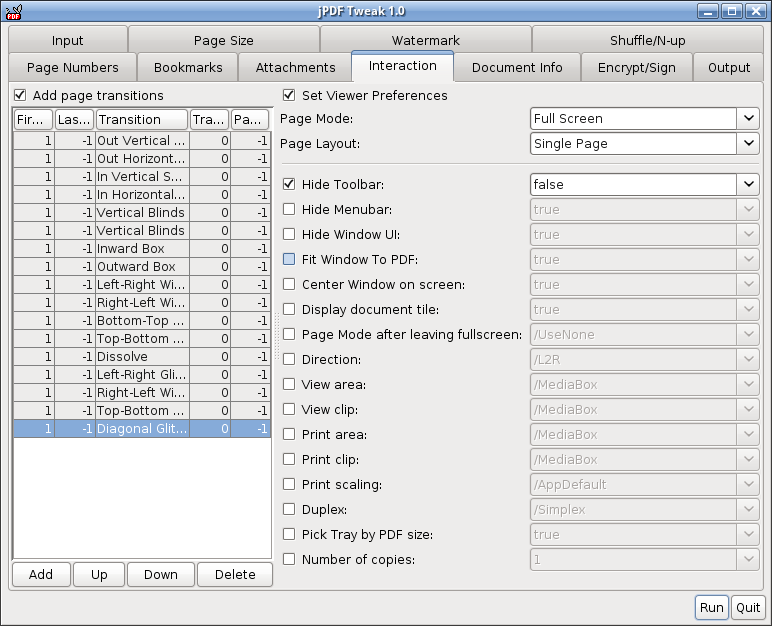The image size is (772, 626).
Task: Move selected transition Up
Action: (99, 574)
